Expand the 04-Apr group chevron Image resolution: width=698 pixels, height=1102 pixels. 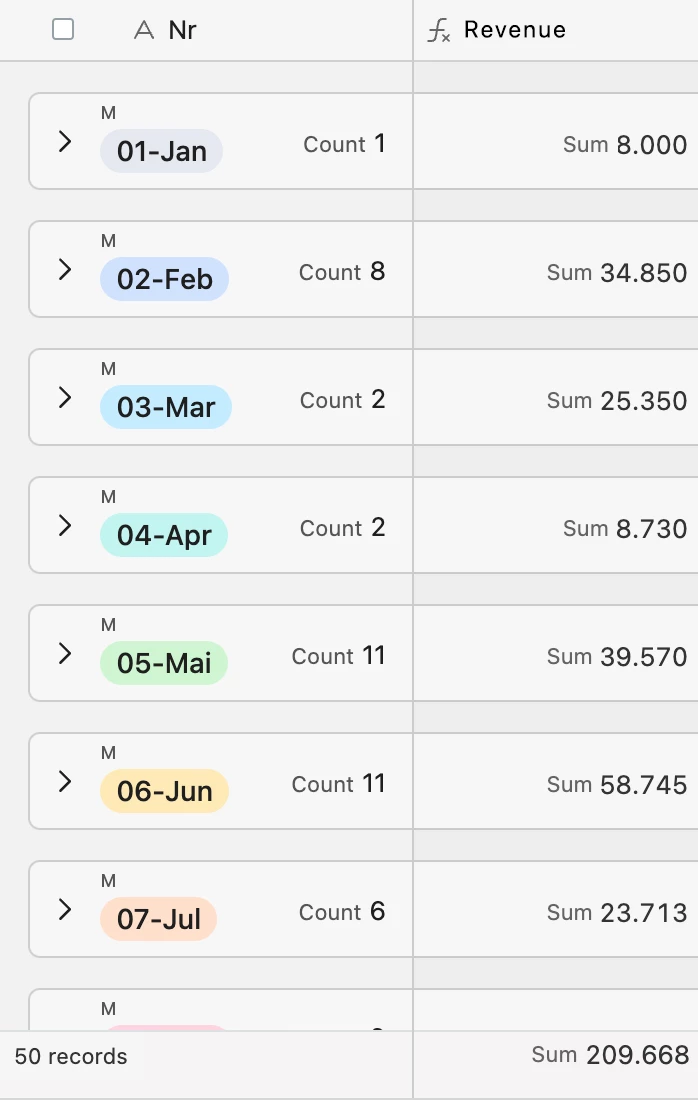tap(65, 526)
